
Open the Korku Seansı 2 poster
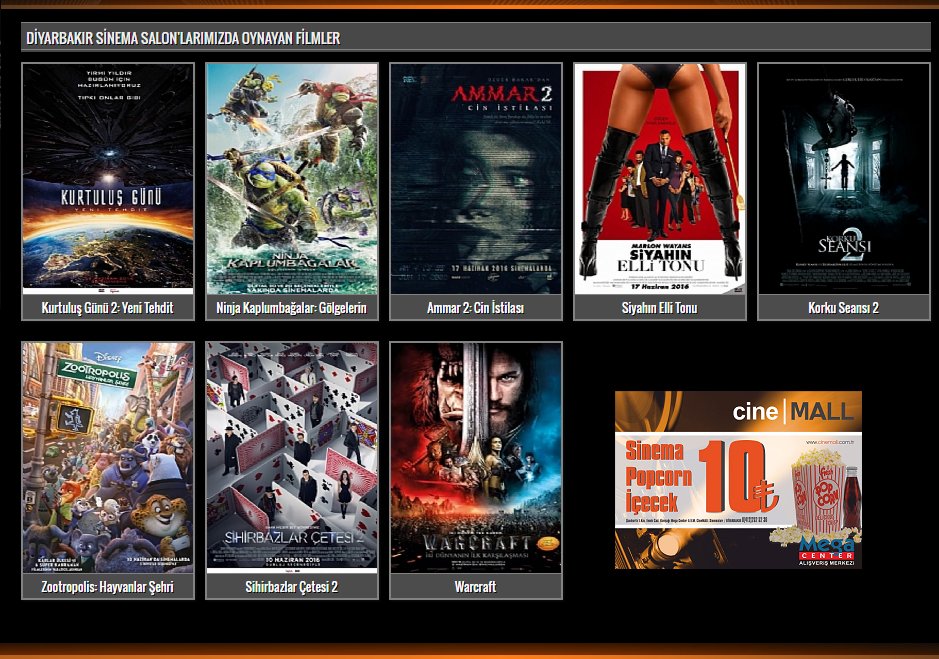[843, 179]
